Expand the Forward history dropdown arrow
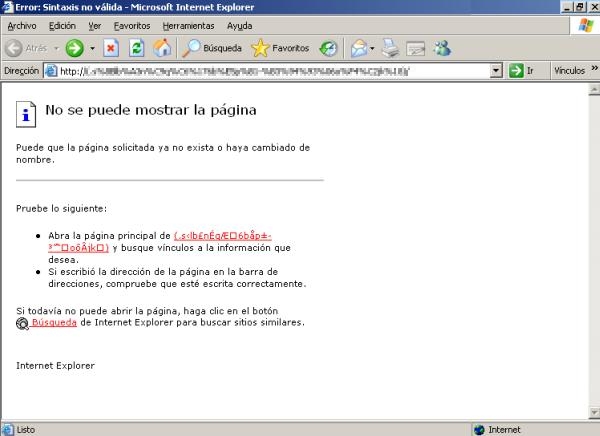The image size is (600, 436). pos(92,49)
